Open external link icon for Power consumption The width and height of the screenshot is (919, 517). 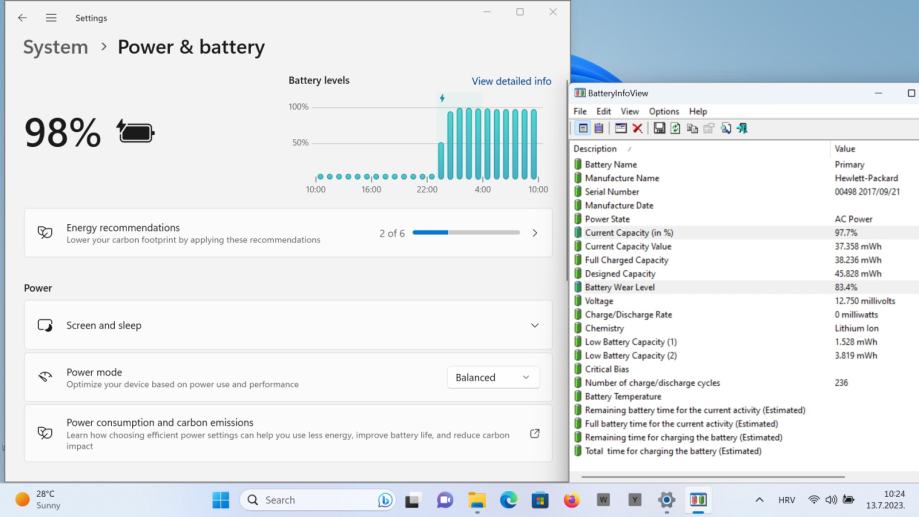click(x=534, y=433)
